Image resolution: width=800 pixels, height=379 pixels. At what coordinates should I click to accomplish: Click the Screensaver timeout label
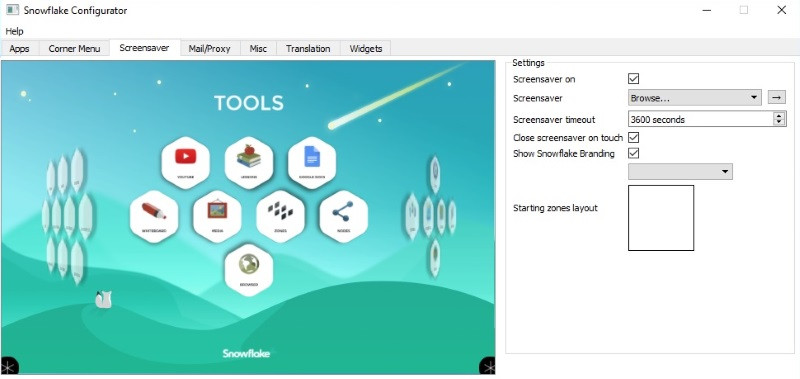[554, 120]
